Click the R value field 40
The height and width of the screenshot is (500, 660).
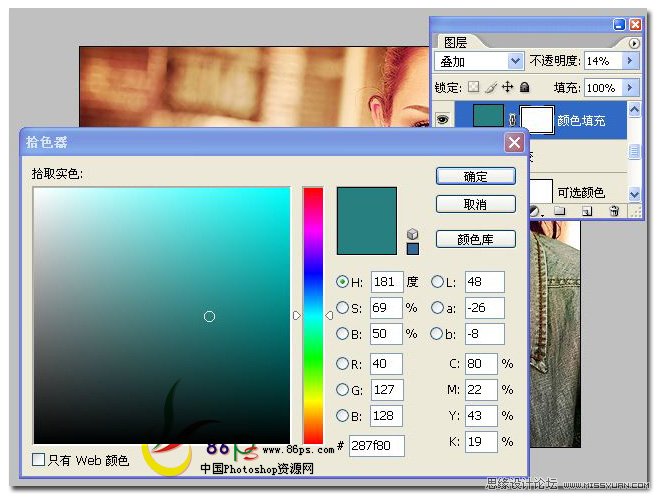point(386,364)
